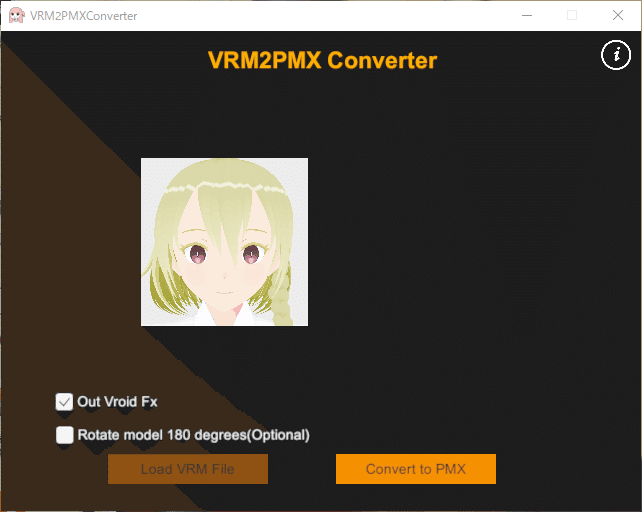
Task: Click the Rotate model 180 degrees(Optional) label
Action: [x=194, y=435]
